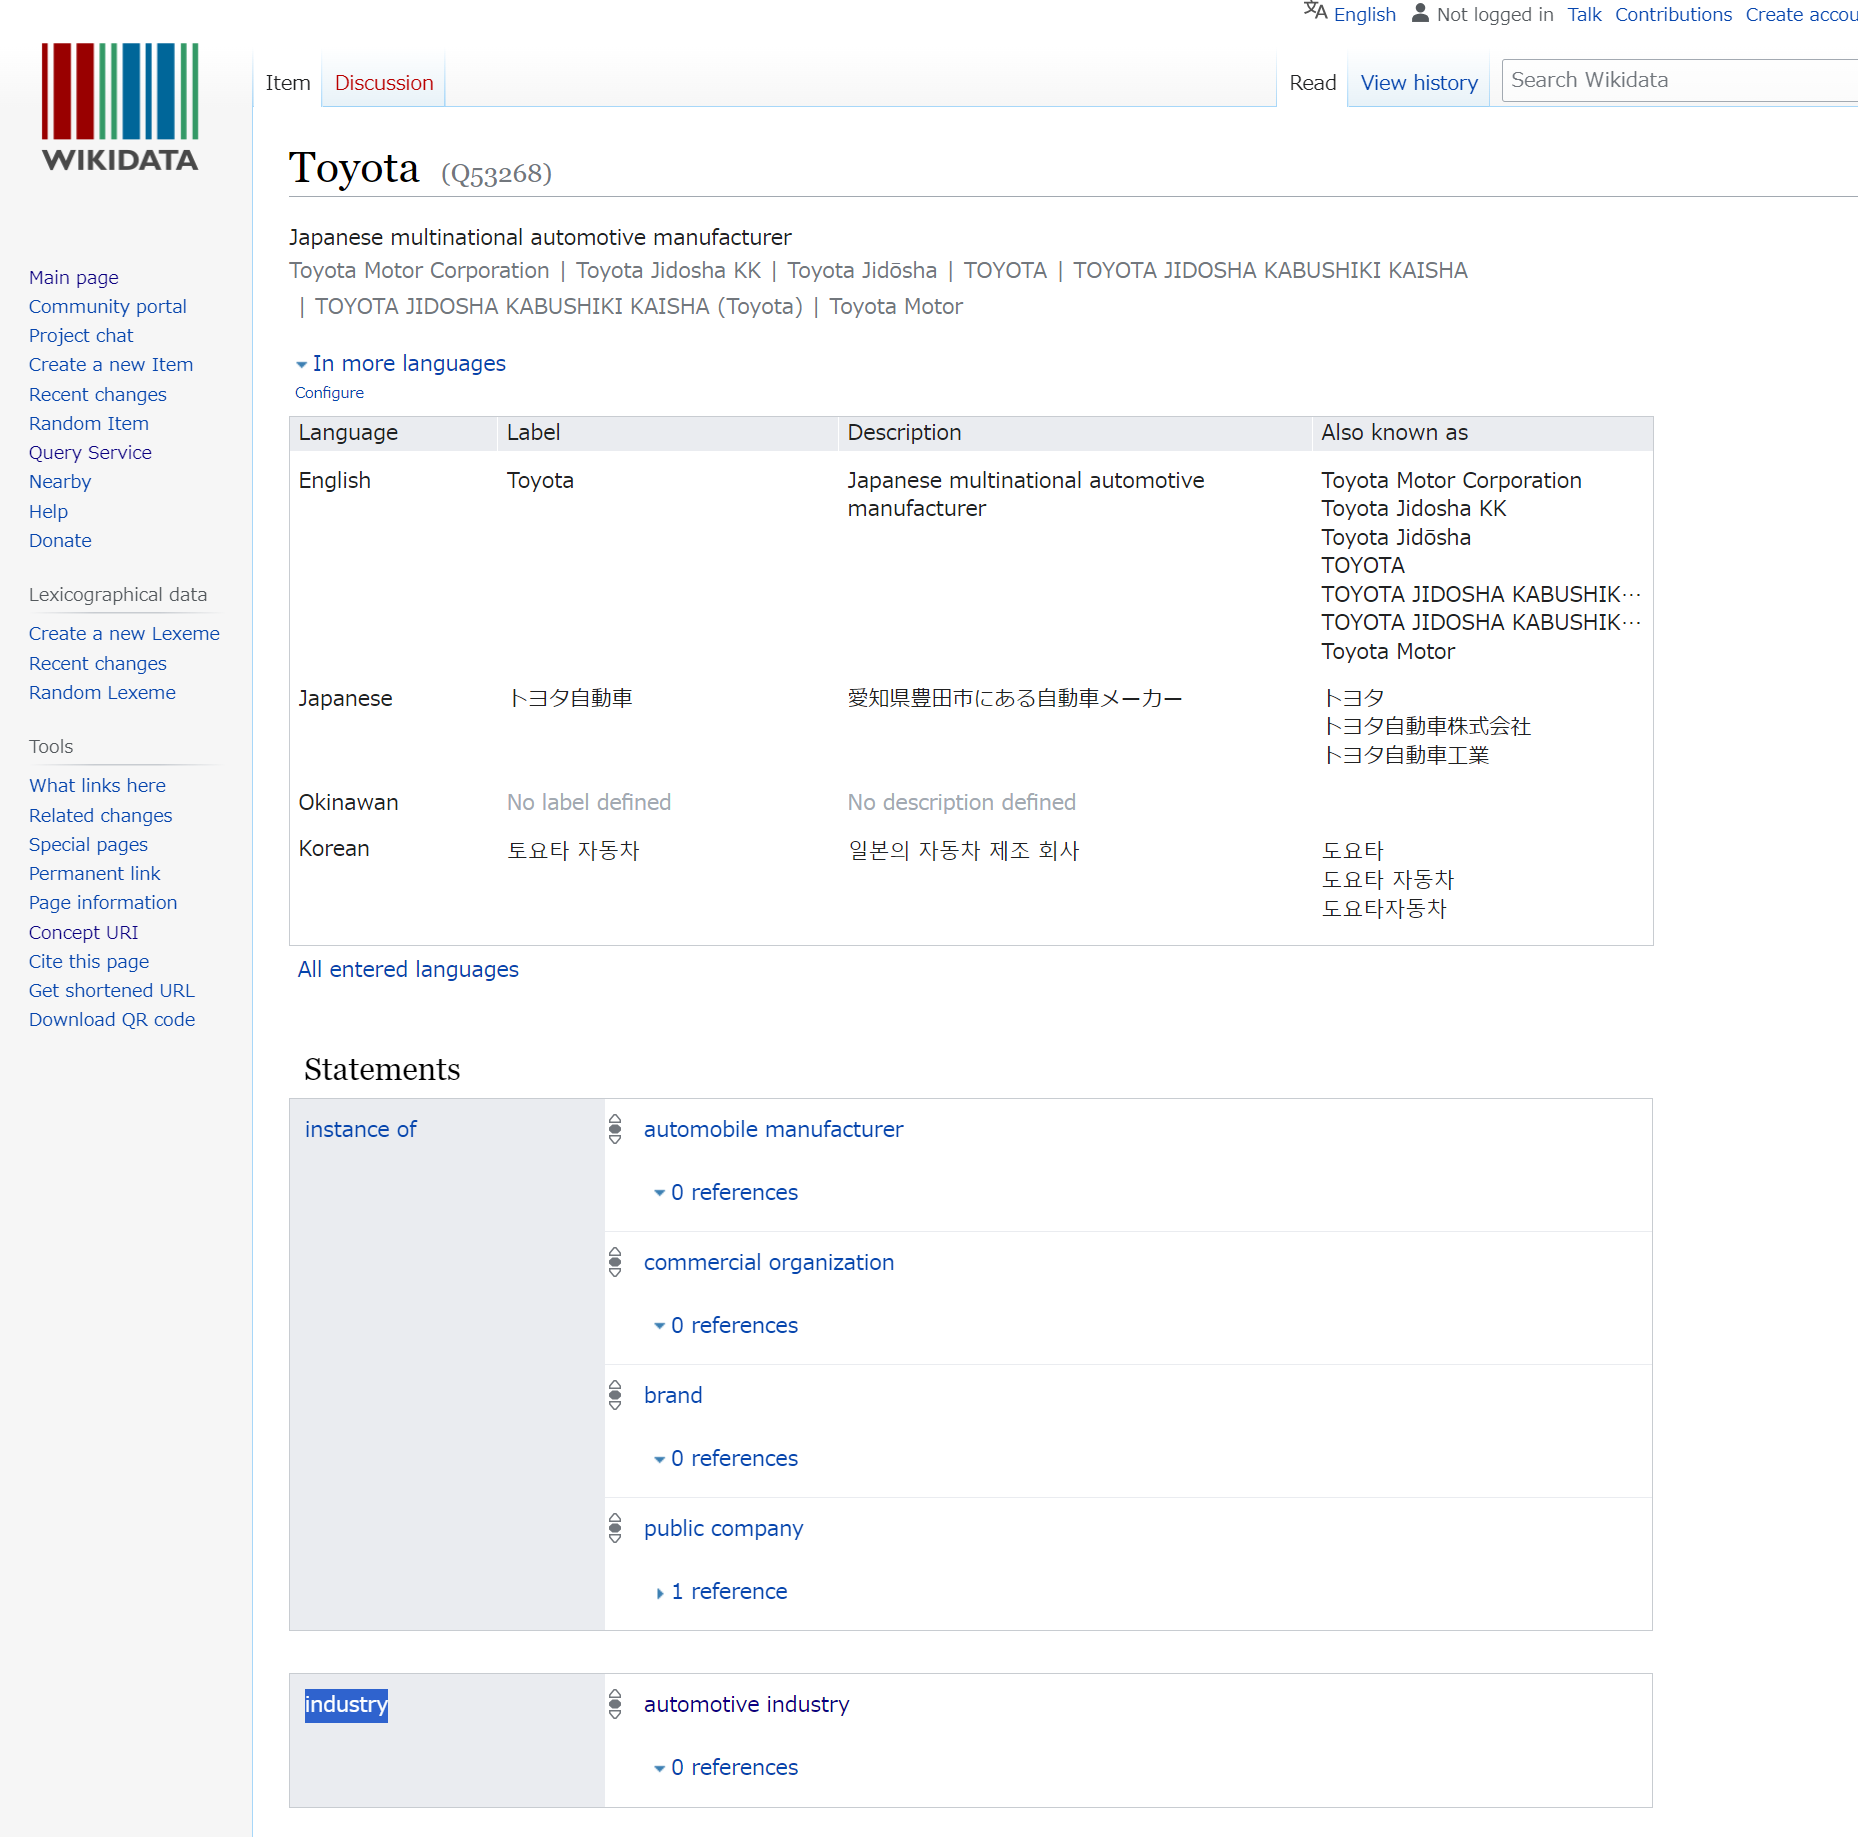Click rank selector for public company

(615, 1528)
